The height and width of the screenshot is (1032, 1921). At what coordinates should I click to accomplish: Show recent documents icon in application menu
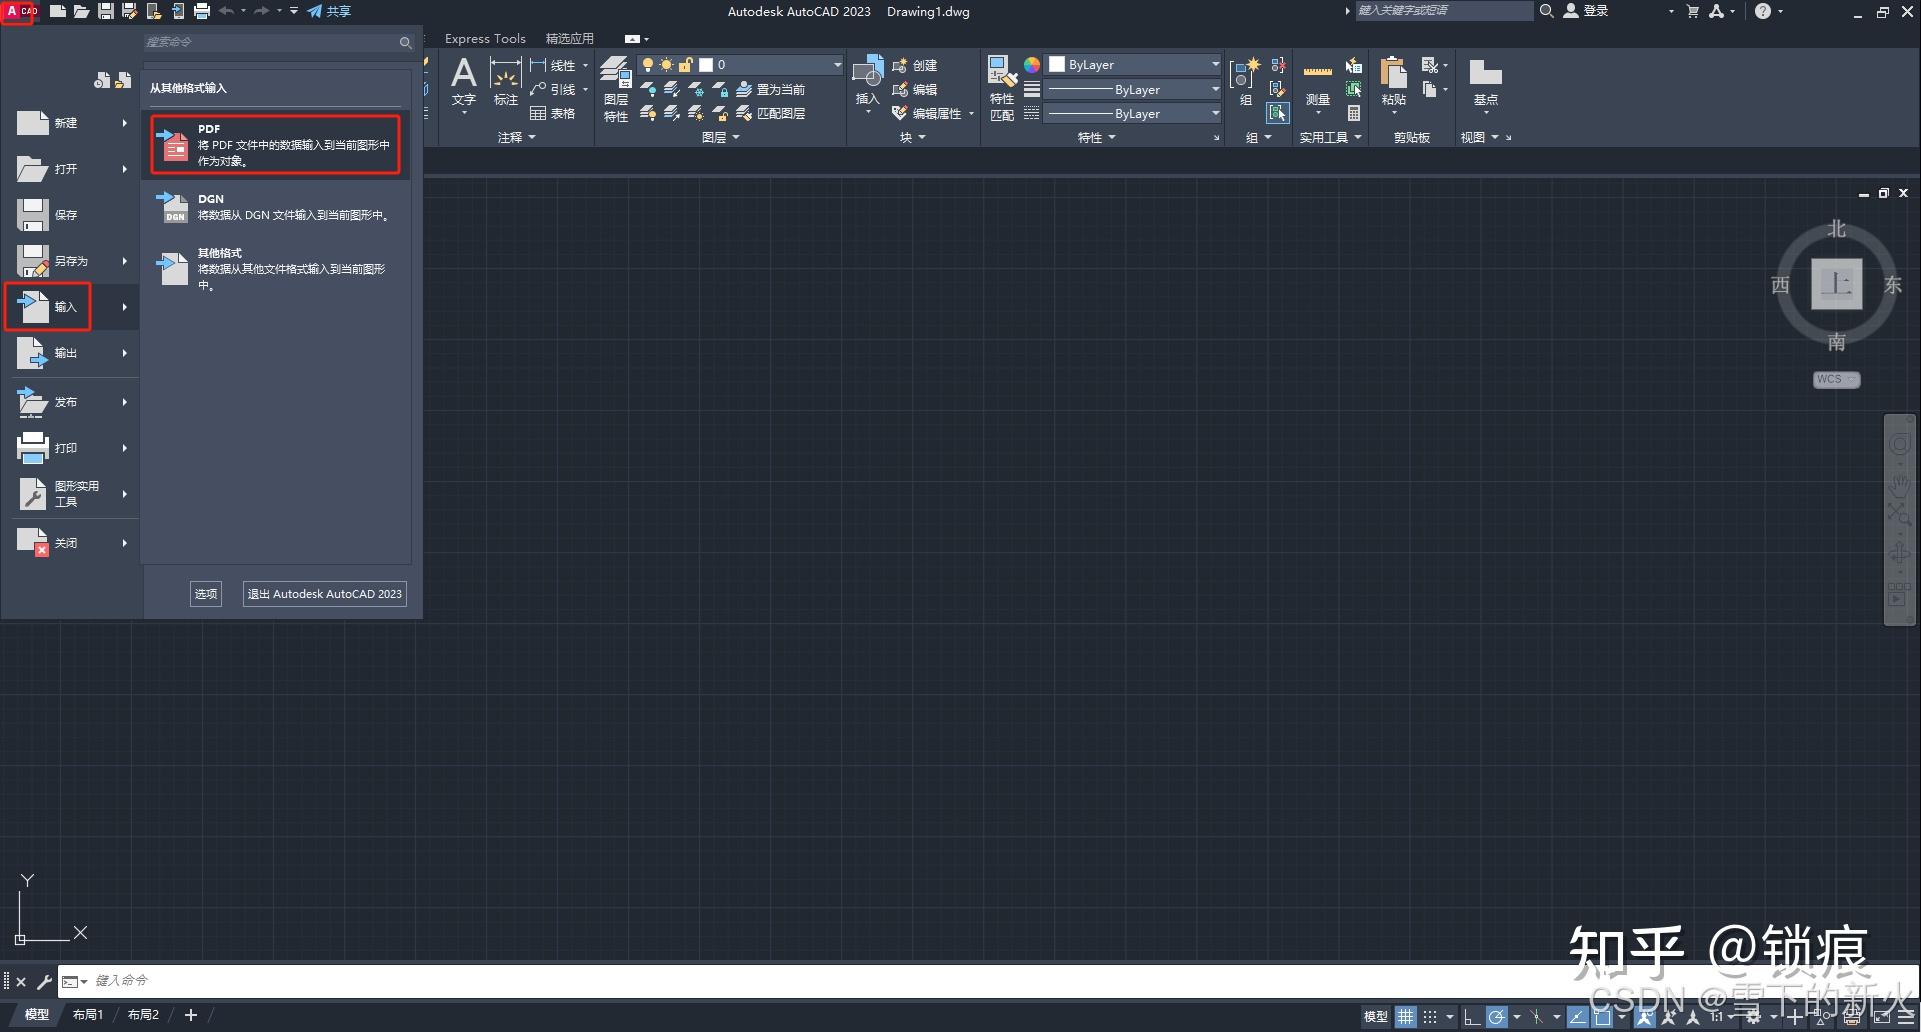(102, 80)
